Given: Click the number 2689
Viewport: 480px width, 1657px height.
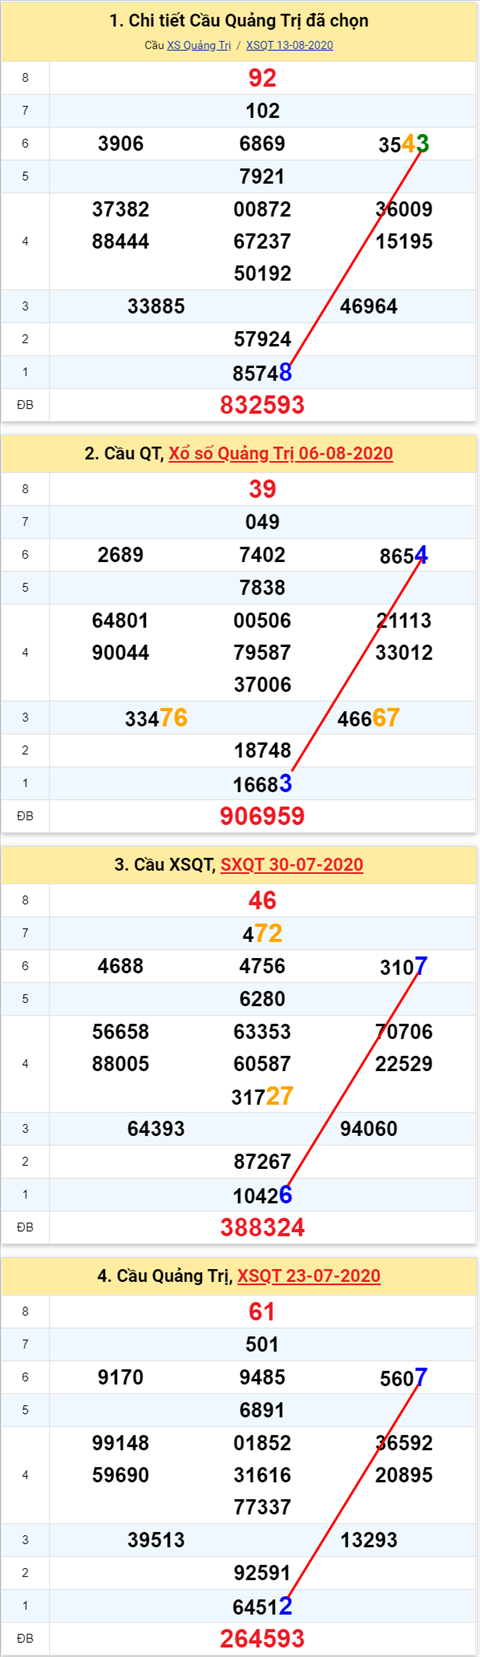Looking at the screenshot, I should (x=121, y=555).
